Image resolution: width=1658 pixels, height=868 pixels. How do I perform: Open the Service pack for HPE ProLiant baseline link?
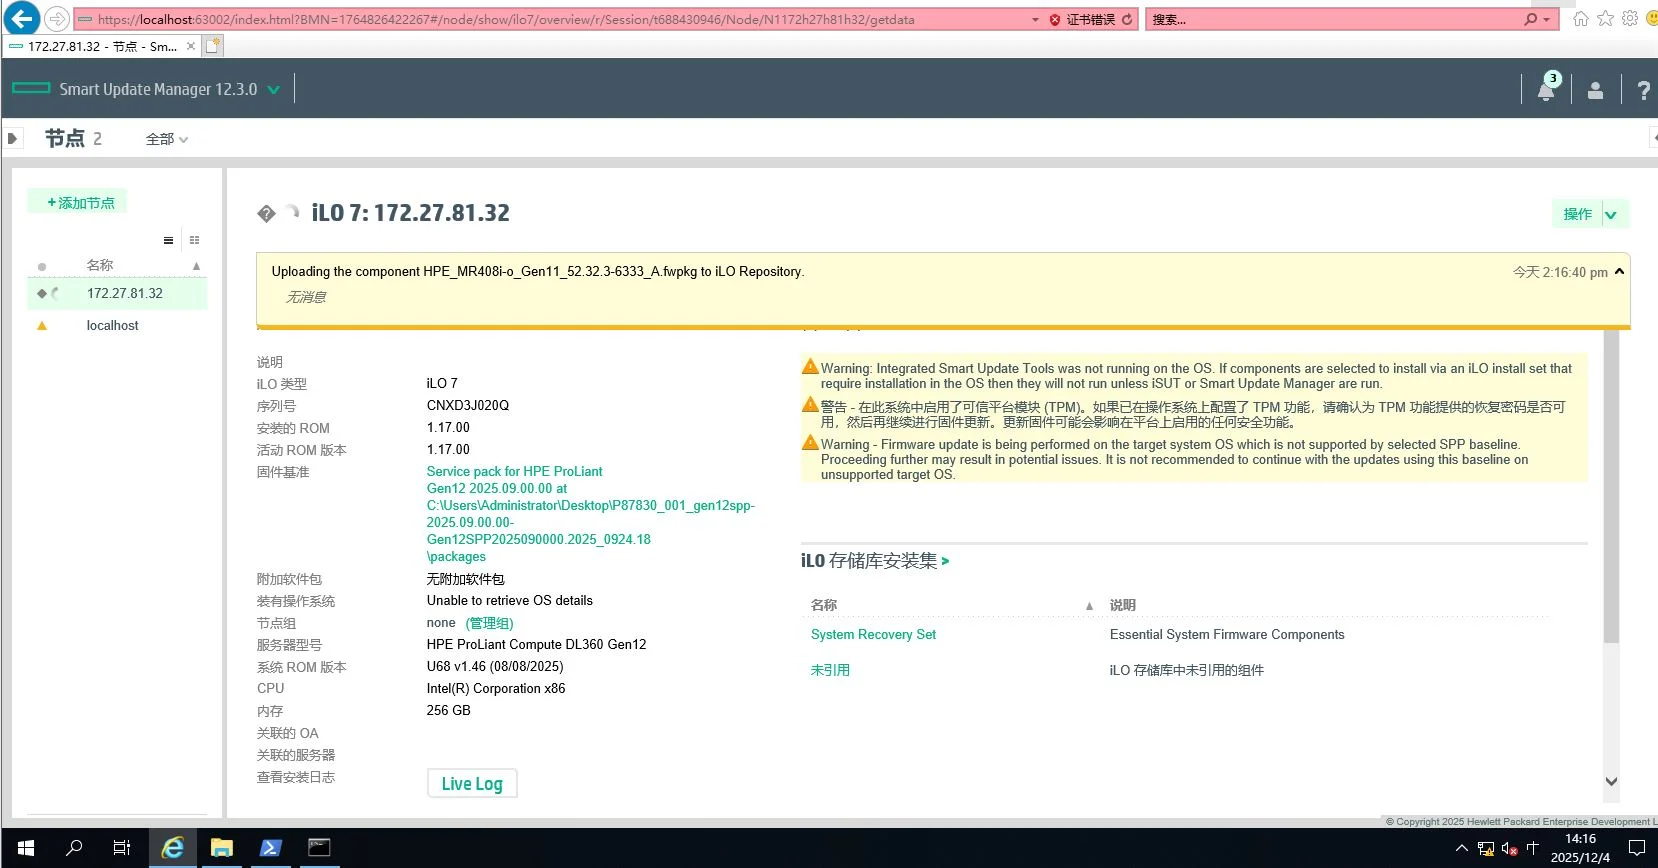tap(590, 514)
